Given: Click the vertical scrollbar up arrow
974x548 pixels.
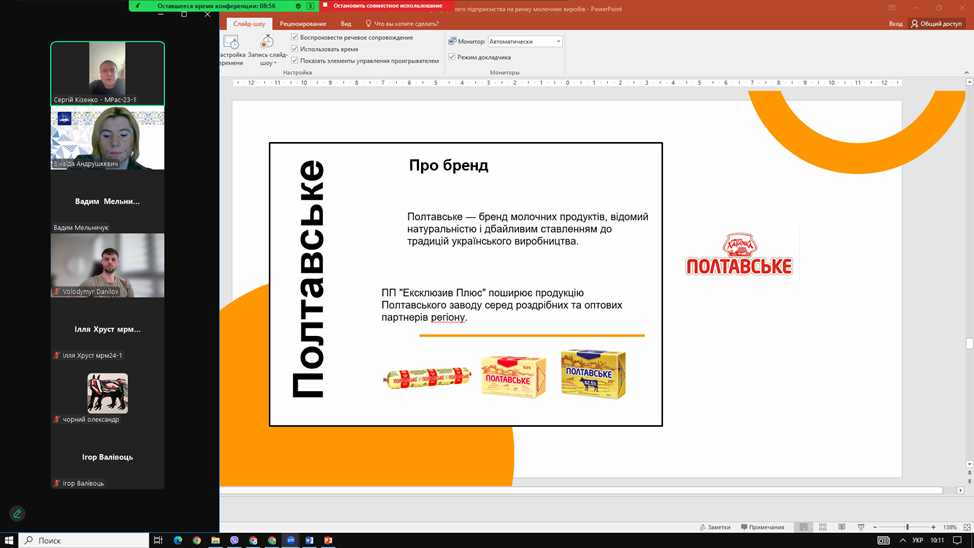Looking at the screenshot, I should [x=969, y=83].
